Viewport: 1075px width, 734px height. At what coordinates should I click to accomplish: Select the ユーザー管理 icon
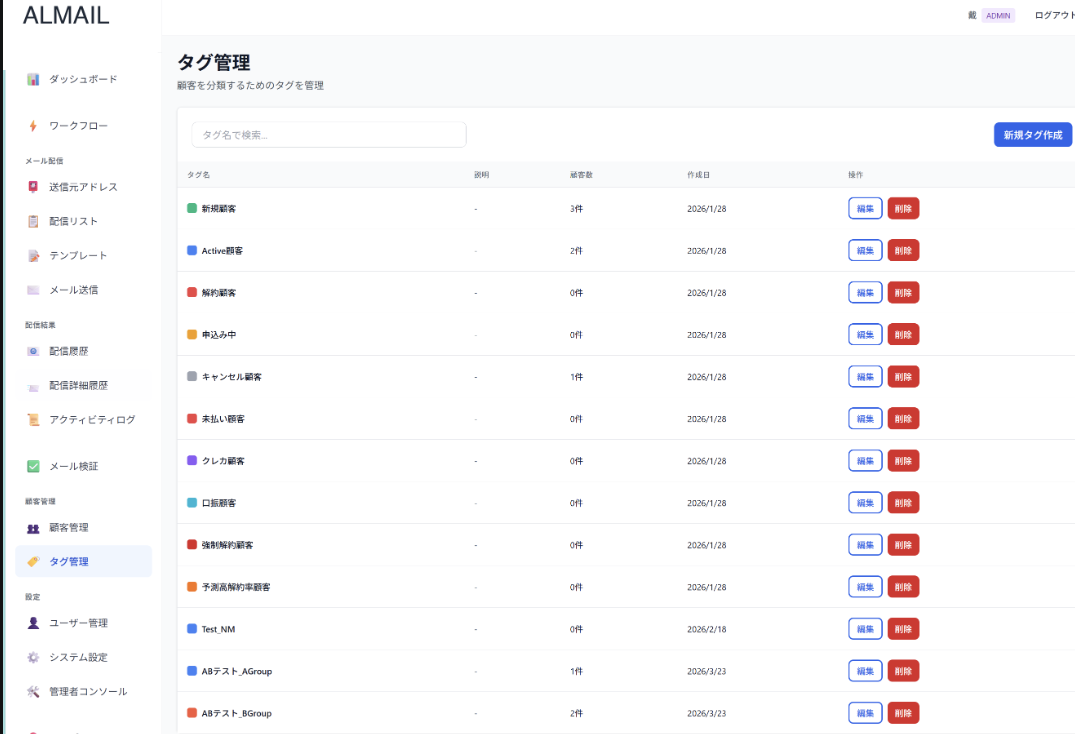point(34,622)
